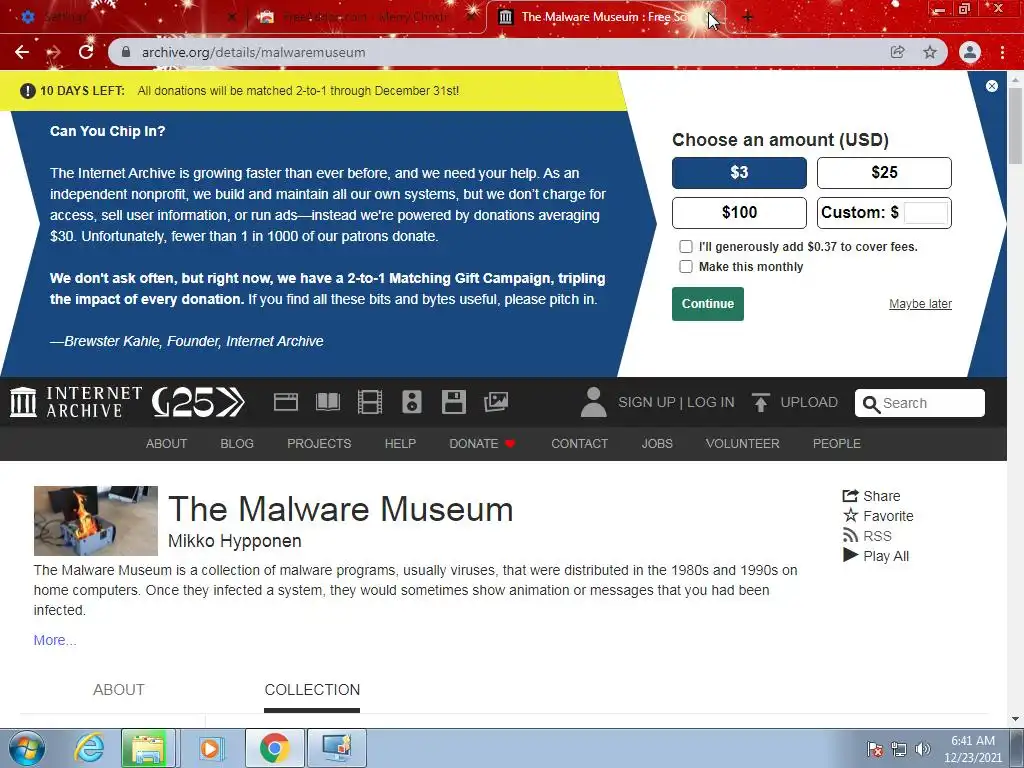Click the magnifier icon in search box
The image size is (1024, 768).
(871, 404)
